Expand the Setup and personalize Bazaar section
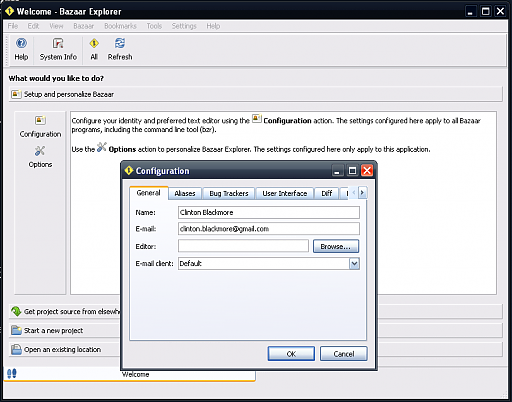Image resolution: width=512 pixels, height=402 pixels. tap(255, 94)
